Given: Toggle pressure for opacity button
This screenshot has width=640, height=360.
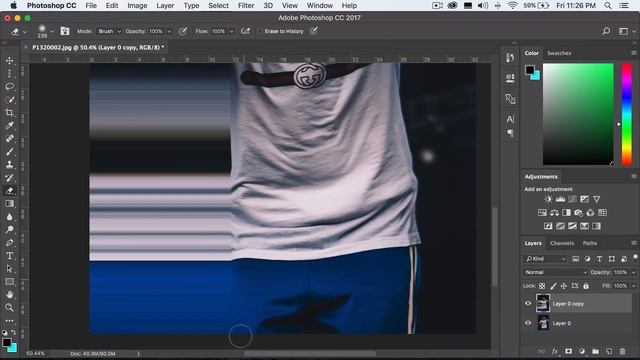Looking at the screenshot, I should (x=183, y=31).
